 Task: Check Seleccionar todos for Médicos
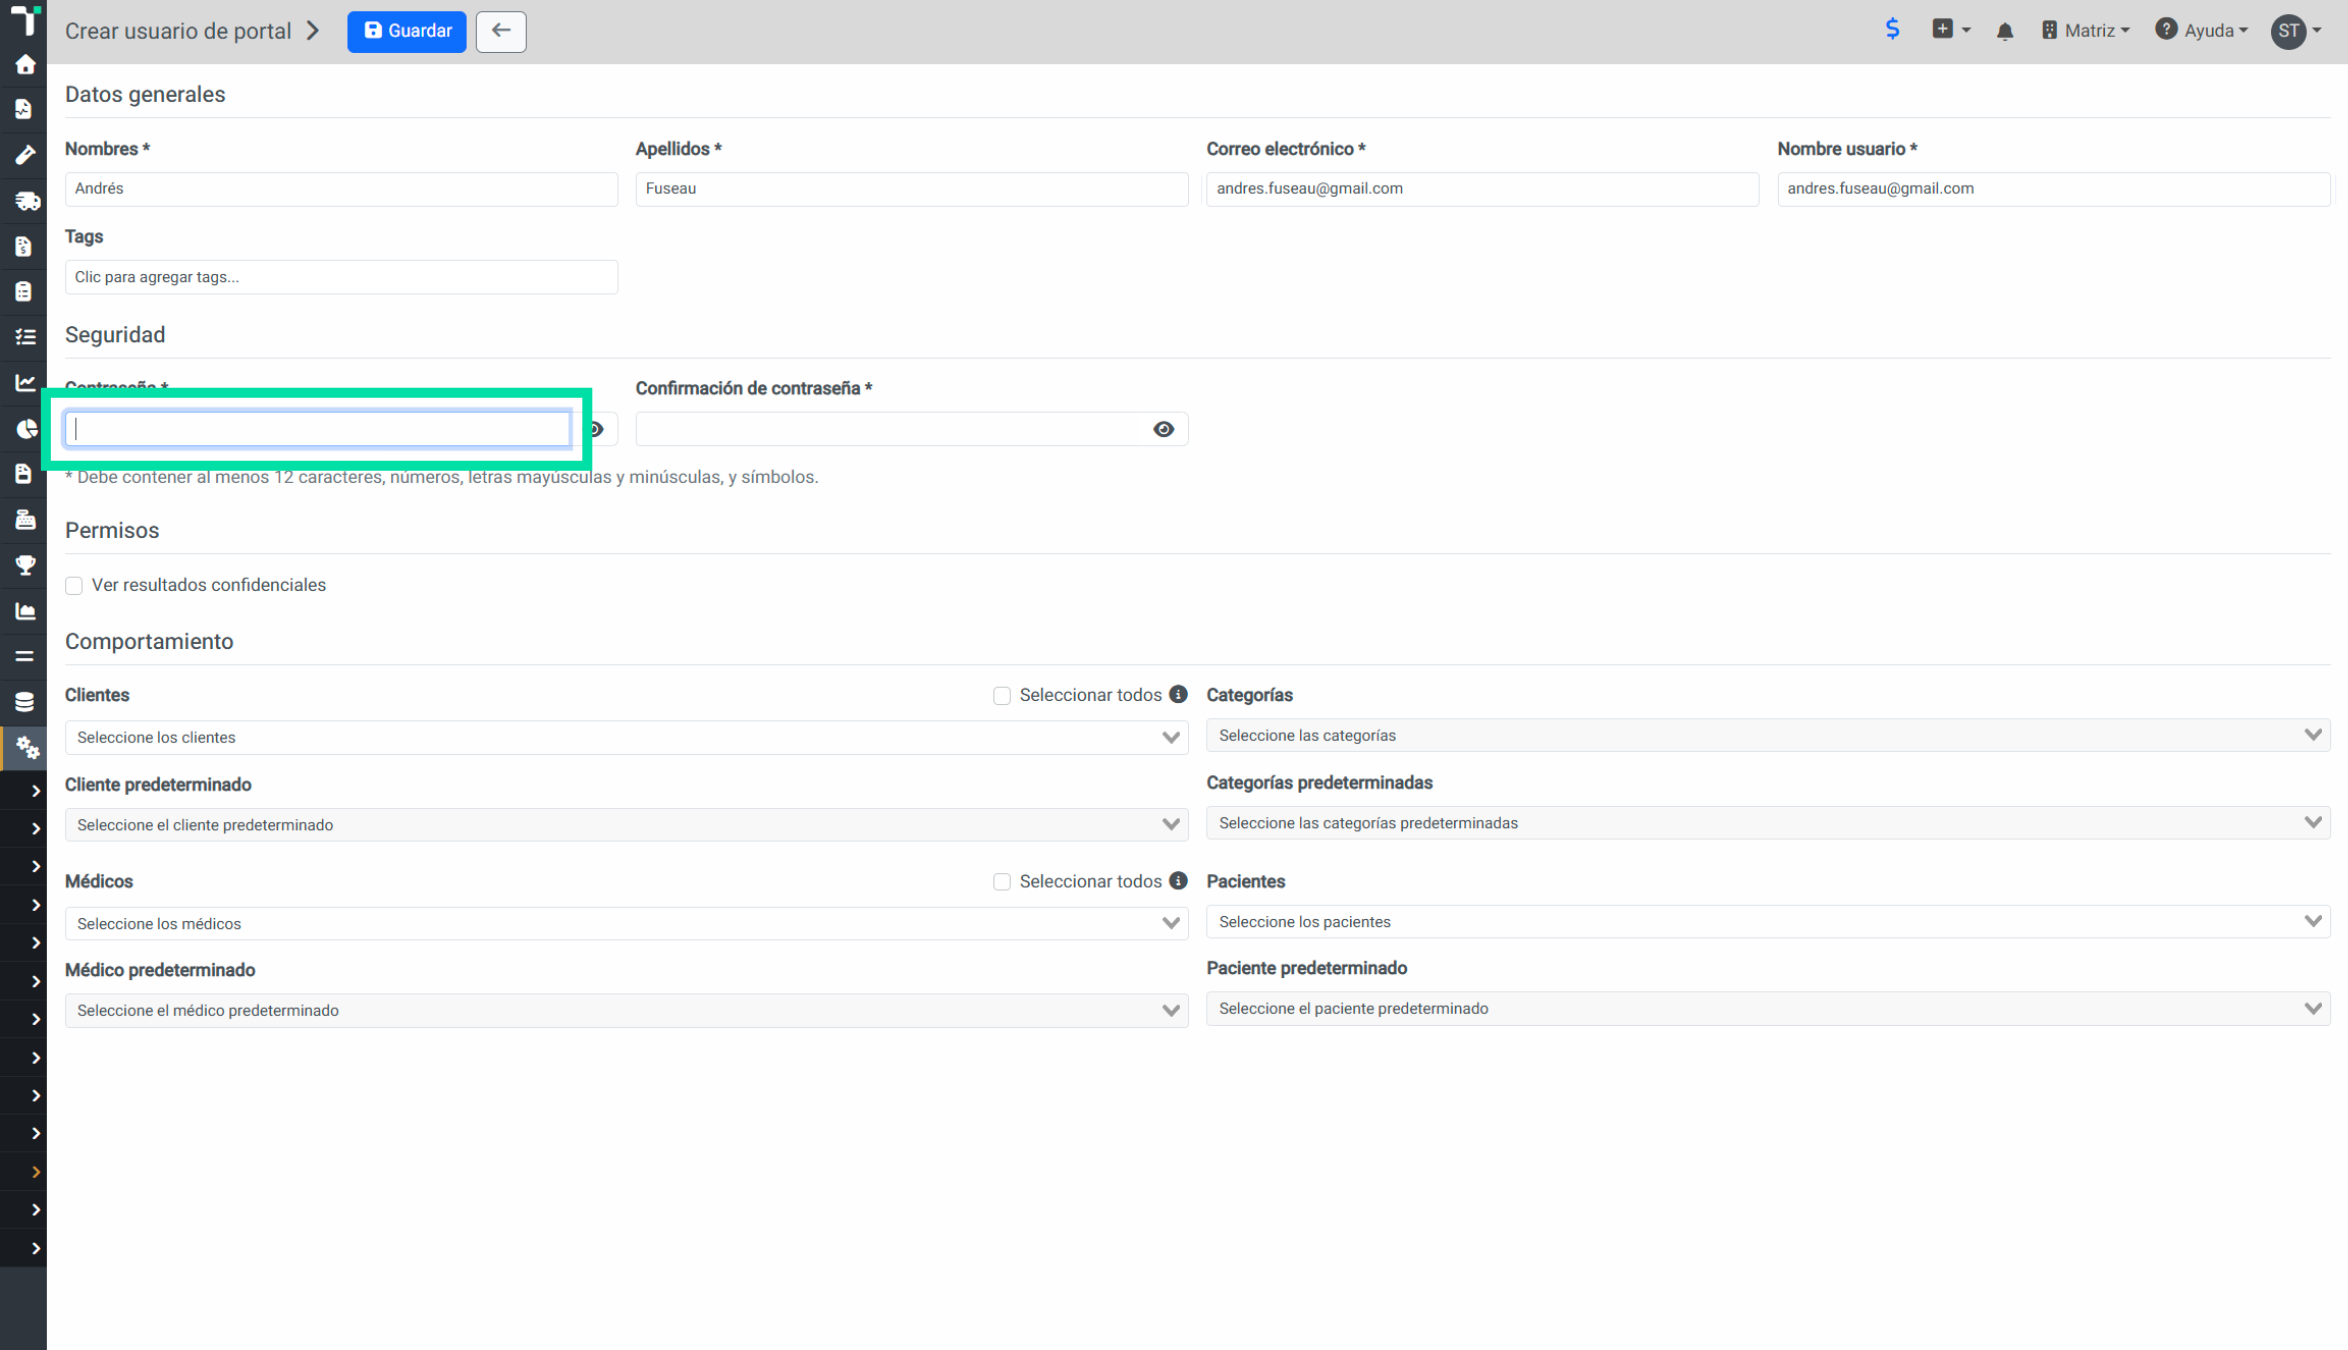click(1002, 882)
